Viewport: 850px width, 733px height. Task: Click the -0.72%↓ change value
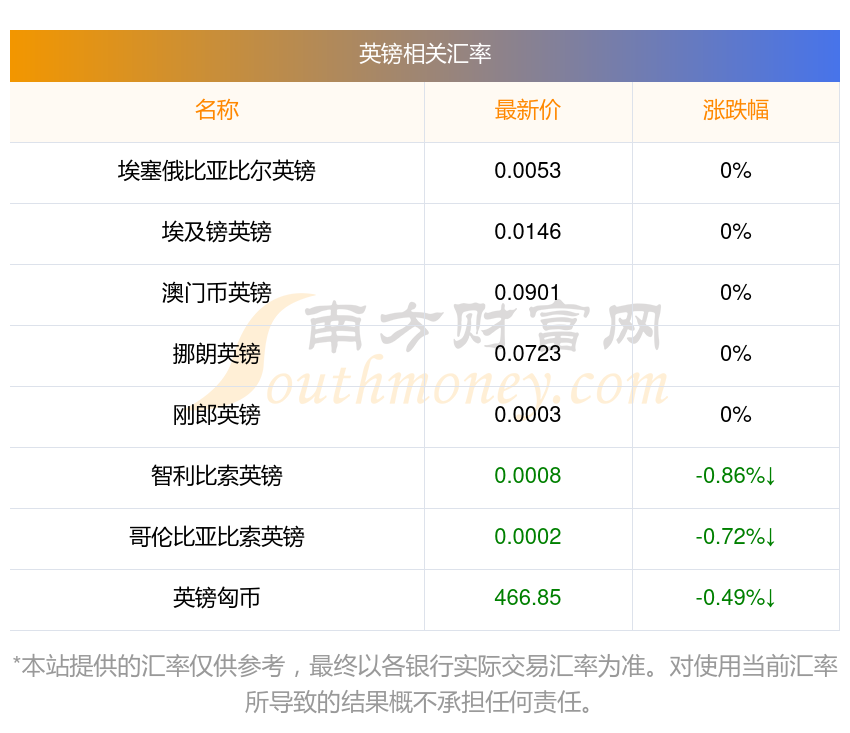pyautogui.click(x=736, y=537)
